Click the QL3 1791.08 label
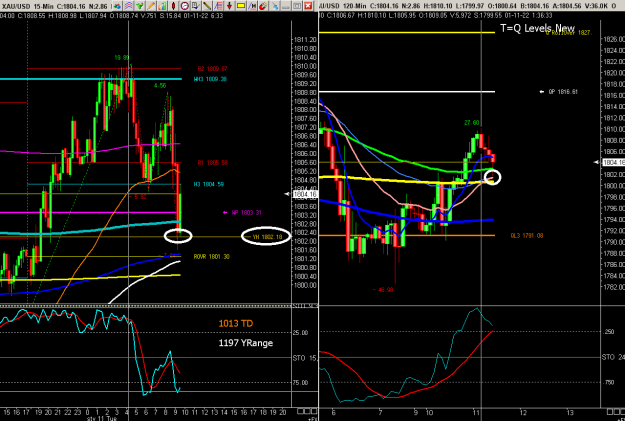625x421 pixels. [527, 236]
